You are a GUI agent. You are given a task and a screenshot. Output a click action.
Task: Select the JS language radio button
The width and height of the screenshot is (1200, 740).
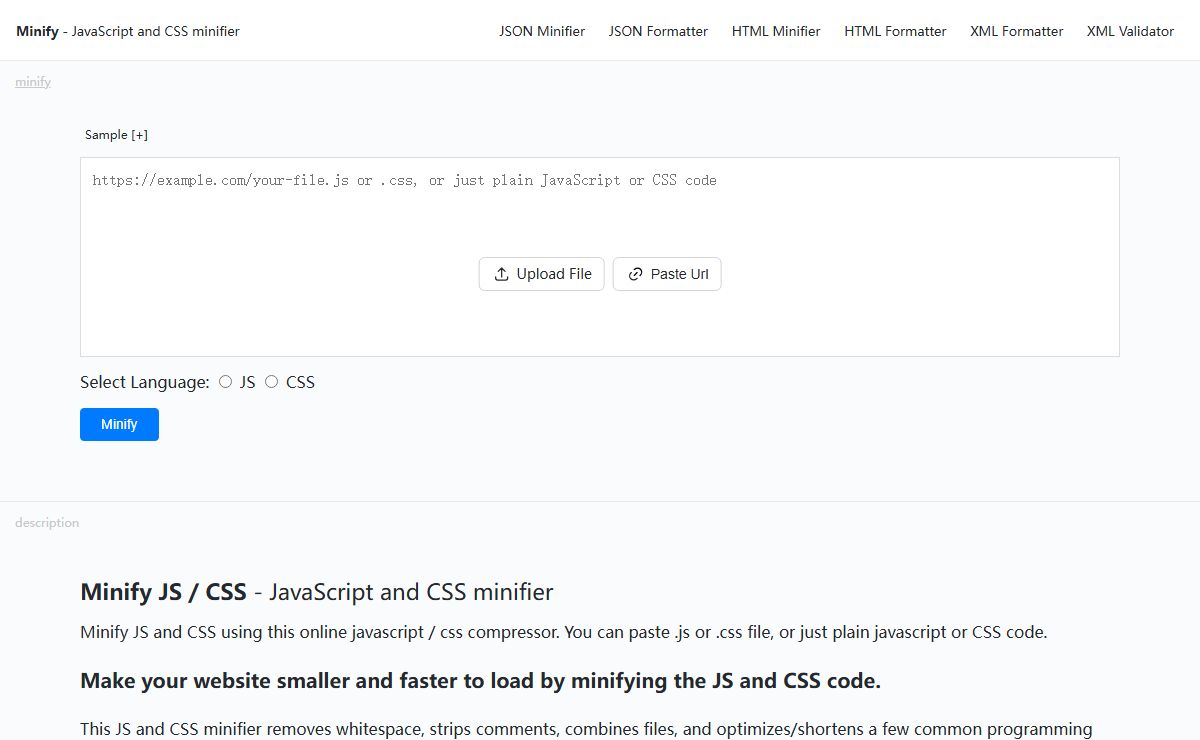[226, 382]
